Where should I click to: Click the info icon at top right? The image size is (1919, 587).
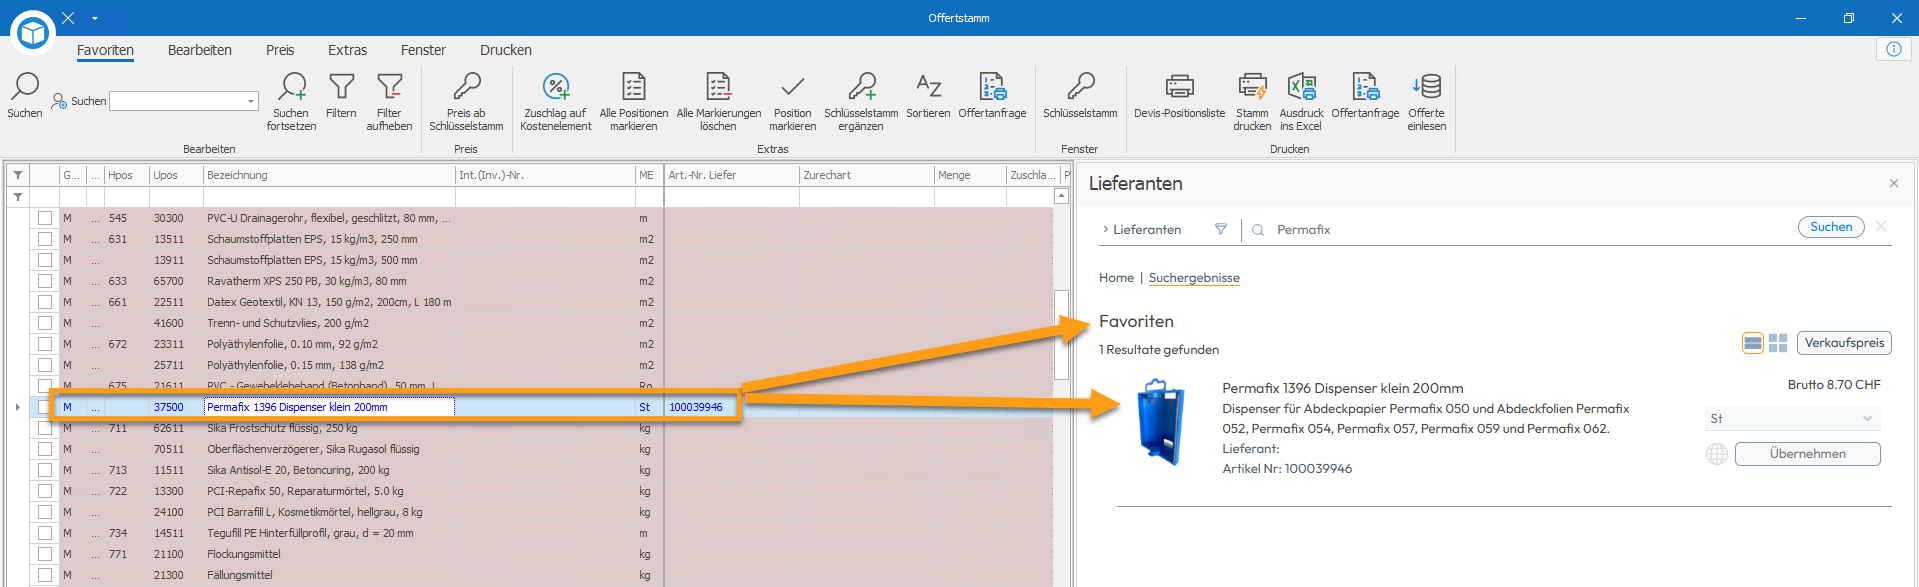click(x=1894, y=49)
